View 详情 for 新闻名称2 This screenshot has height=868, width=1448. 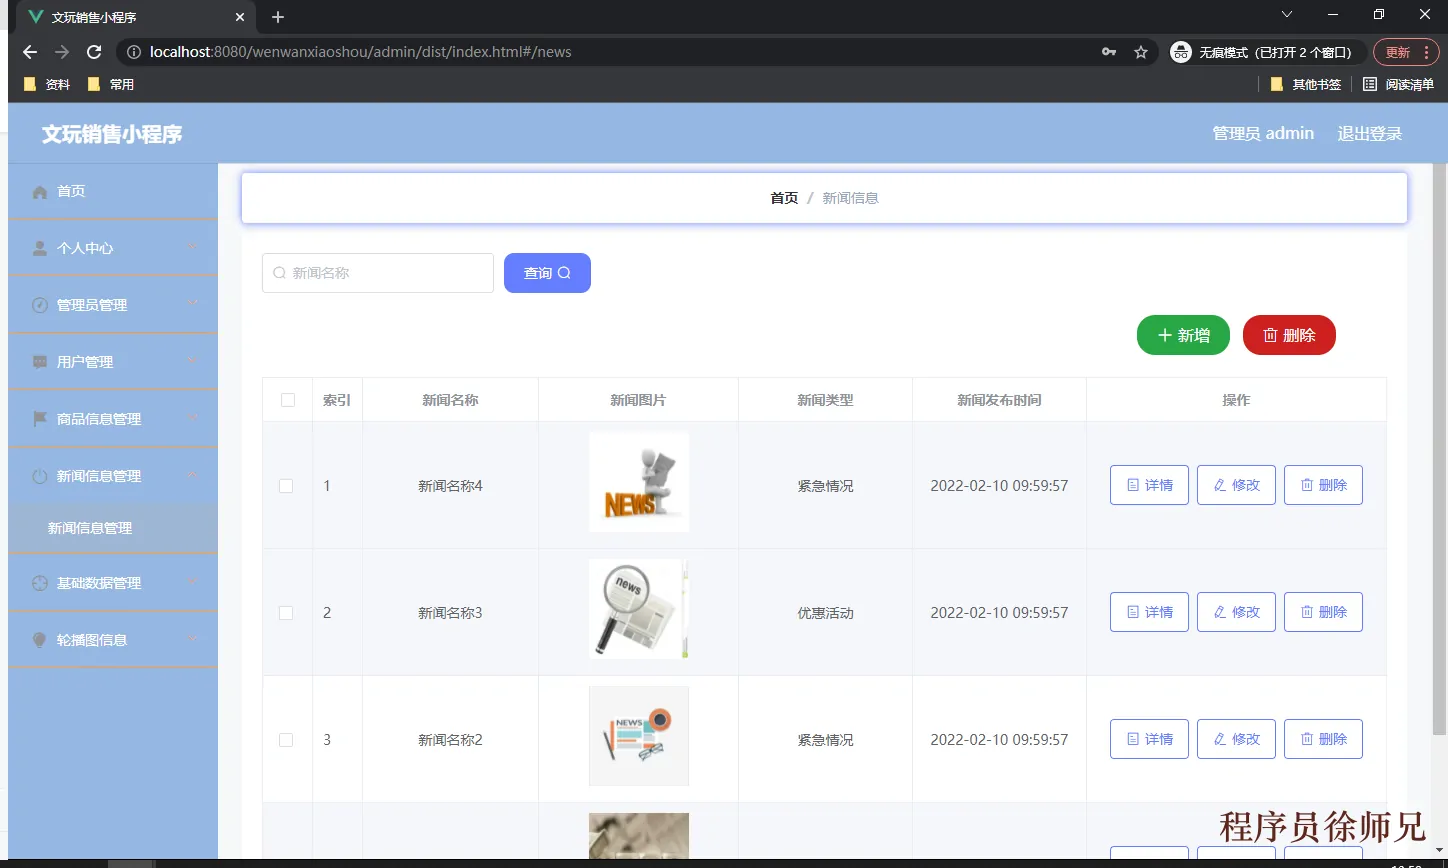1149,739
